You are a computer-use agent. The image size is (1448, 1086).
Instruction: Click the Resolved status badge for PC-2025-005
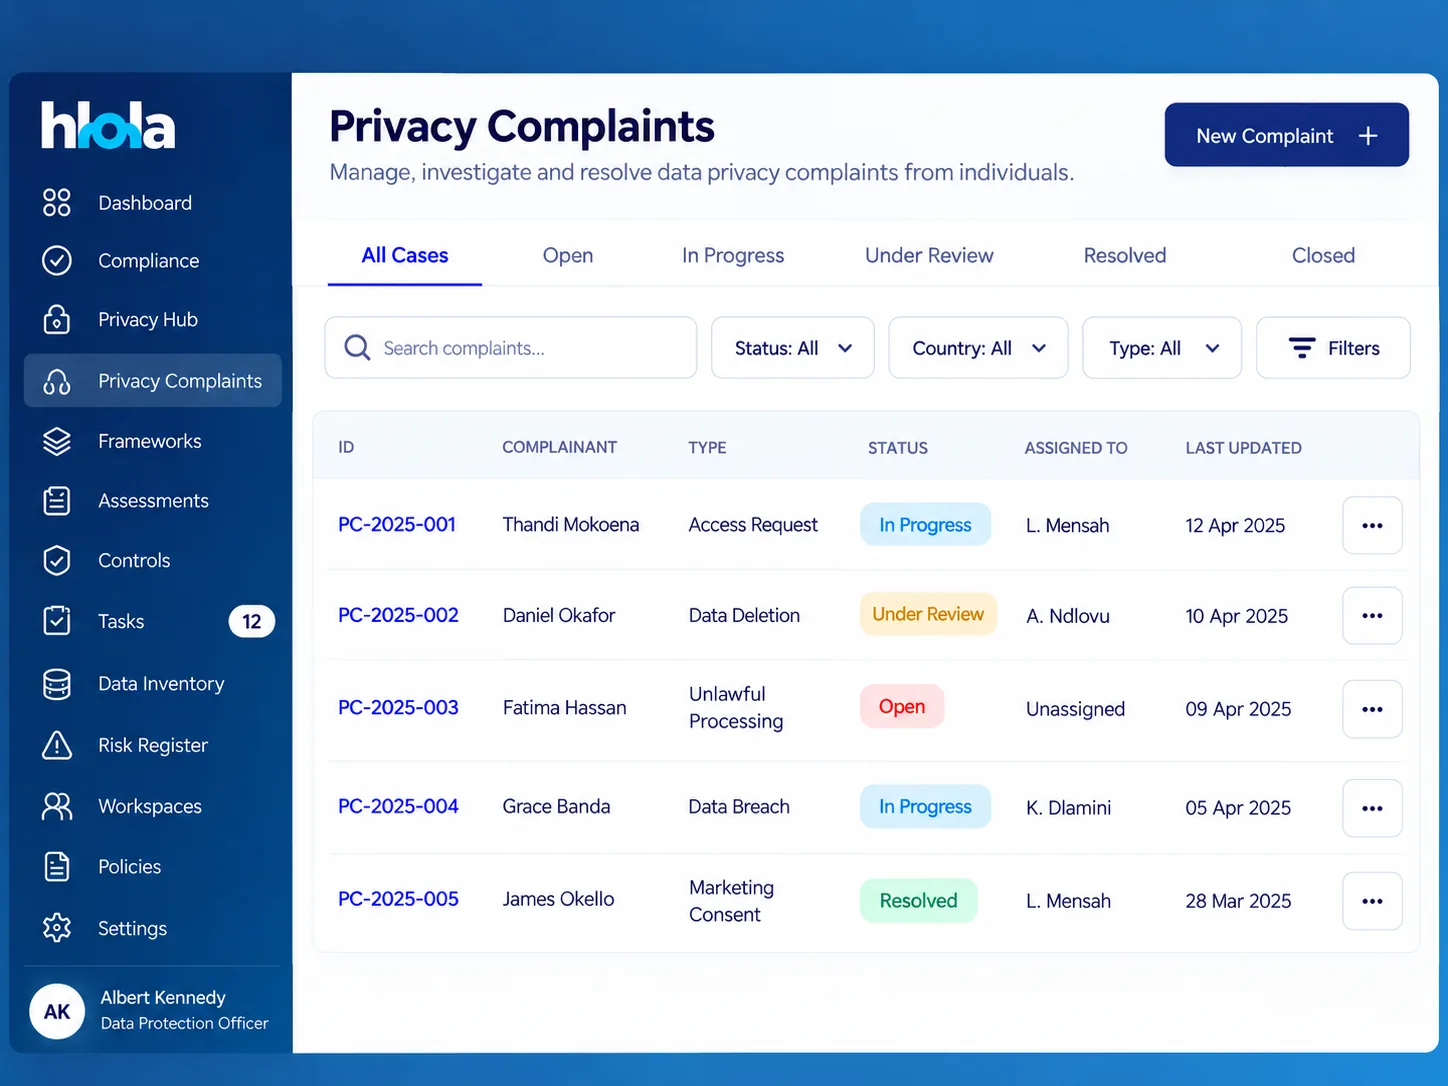918,900
